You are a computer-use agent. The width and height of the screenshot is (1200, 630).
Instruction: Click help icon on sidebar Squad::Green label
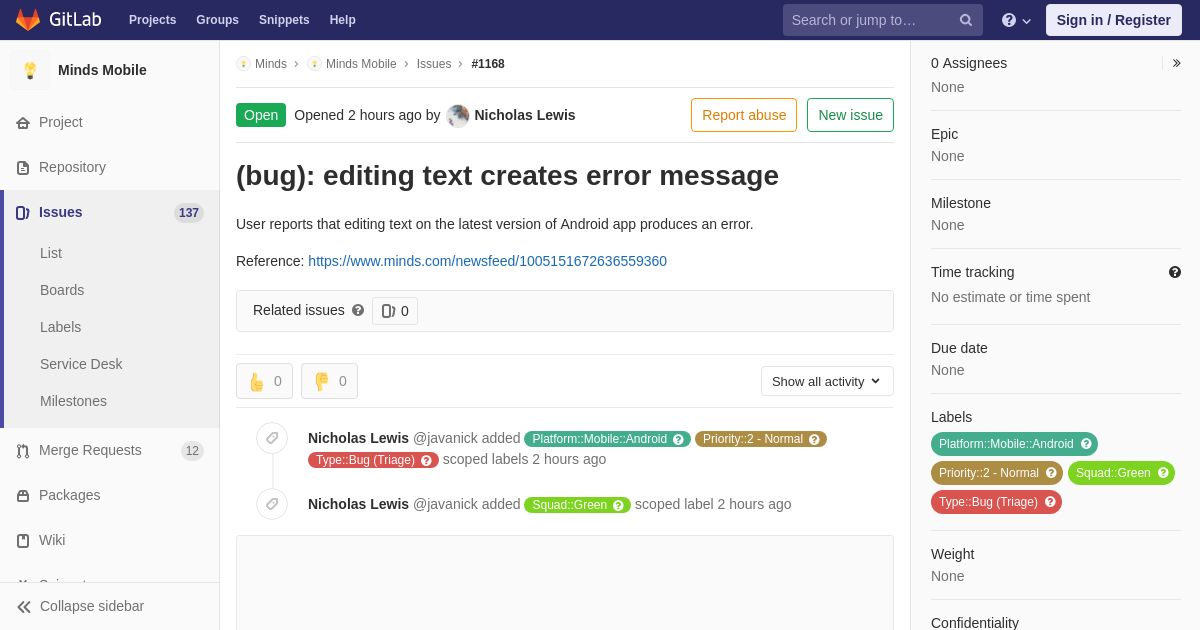click(1163, 473)
